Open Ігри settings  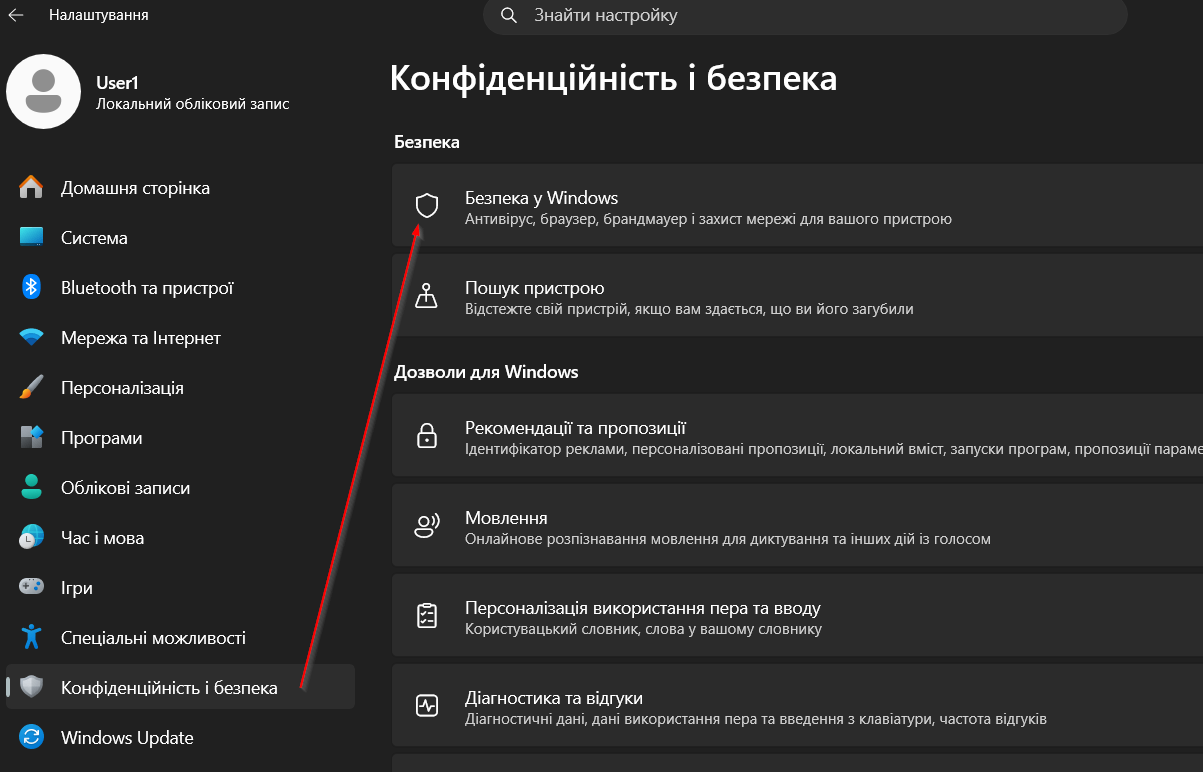(x=180, y=588)
